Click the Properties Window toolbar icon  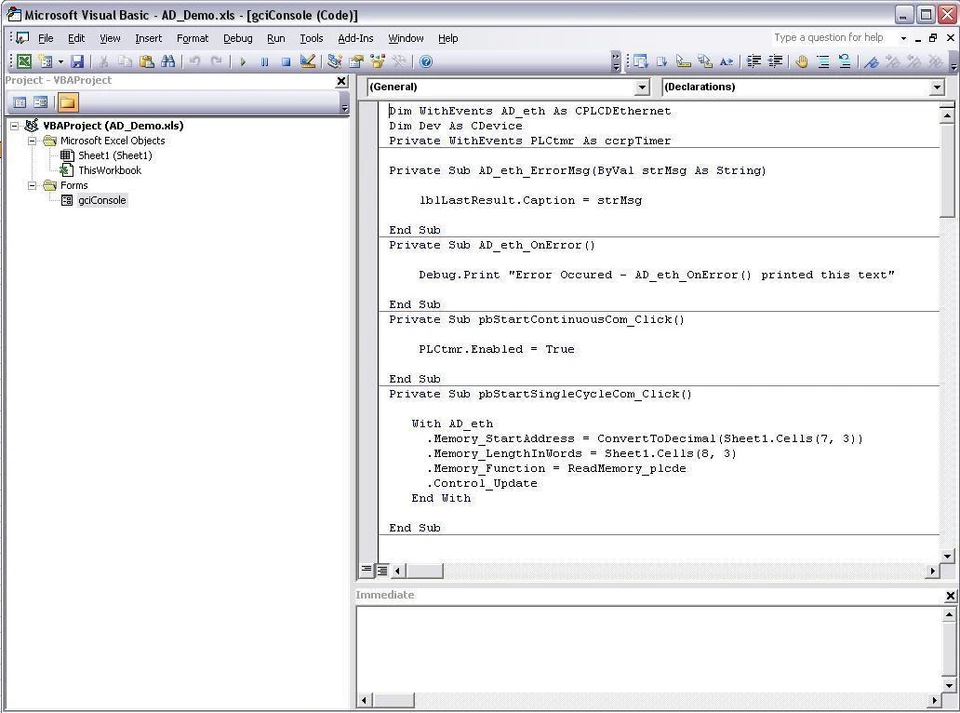(354, 61)
